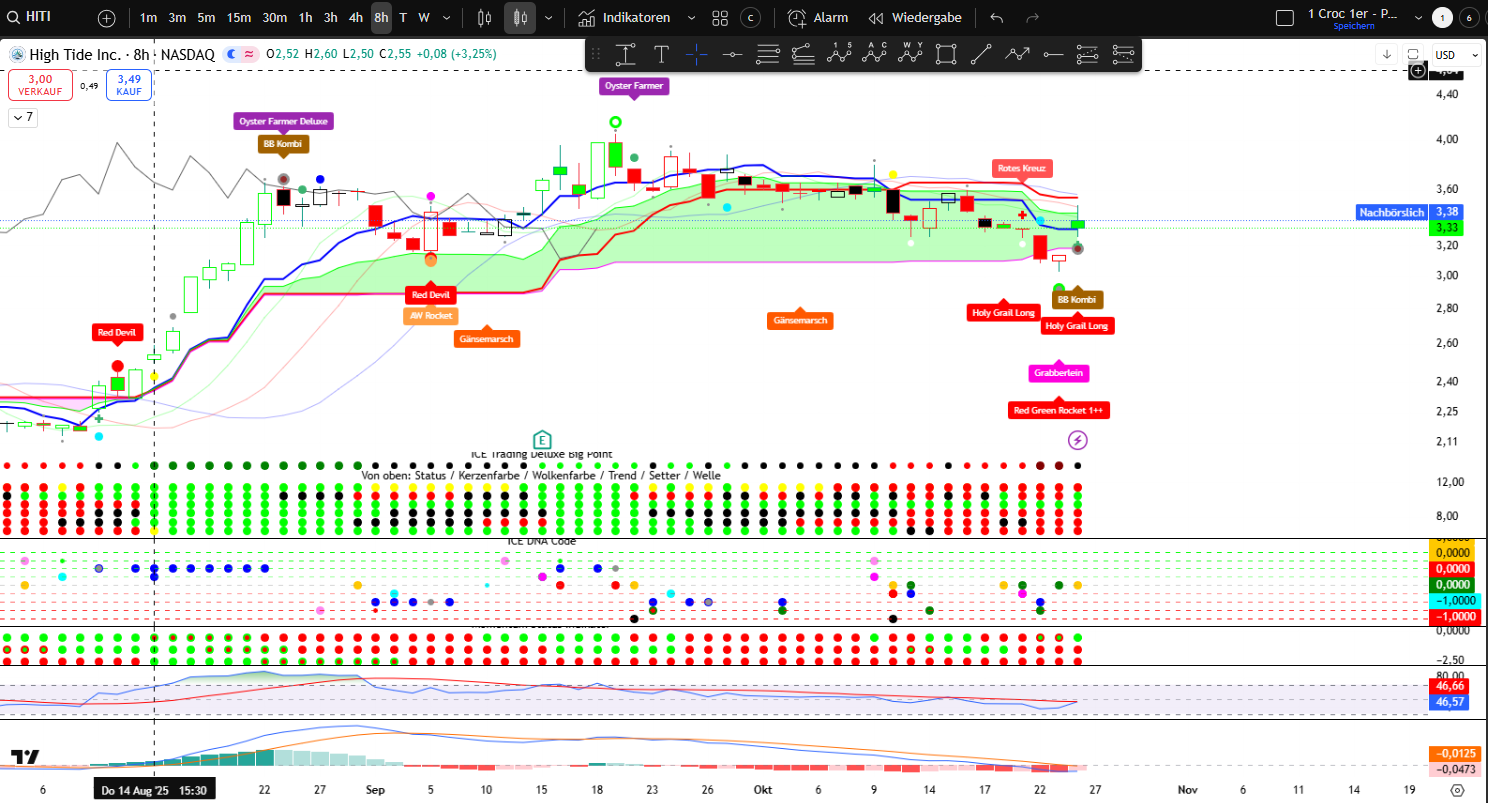This screenshot has width=1488, height=803.
Task: Expand the timeframe interval dropdown arrow
Action: [x=446, y=18]
